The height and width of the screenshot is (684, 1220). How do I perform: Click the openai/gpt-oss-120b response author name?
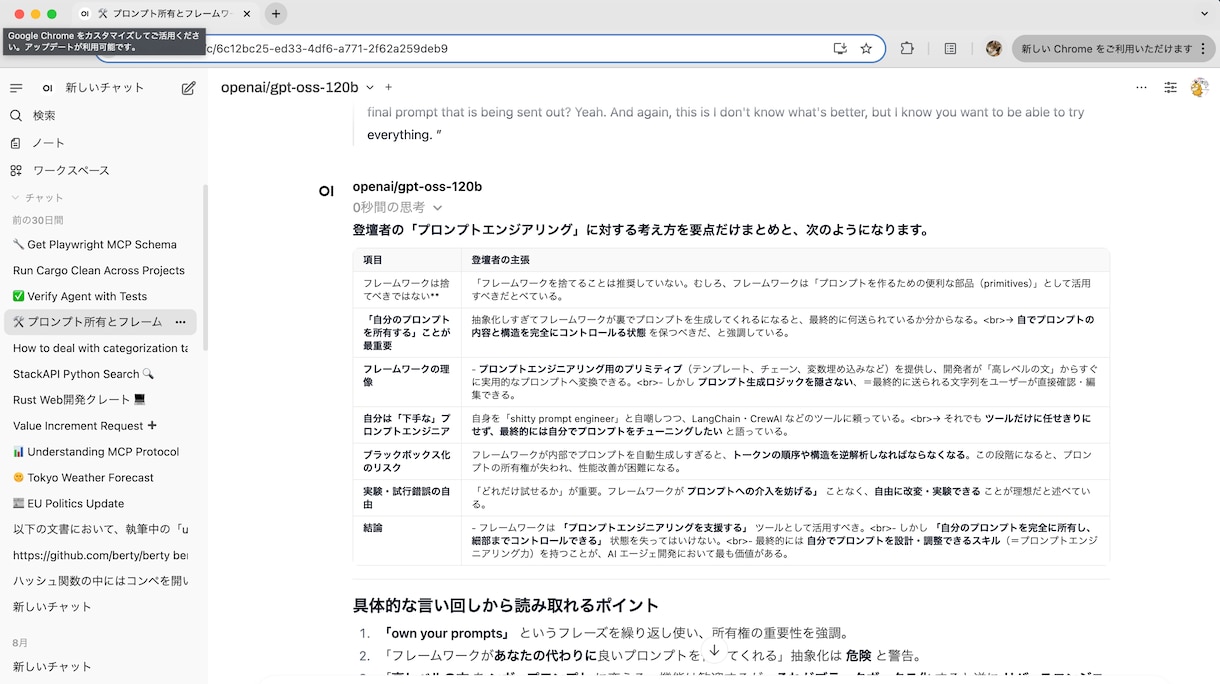click(417, 187)
